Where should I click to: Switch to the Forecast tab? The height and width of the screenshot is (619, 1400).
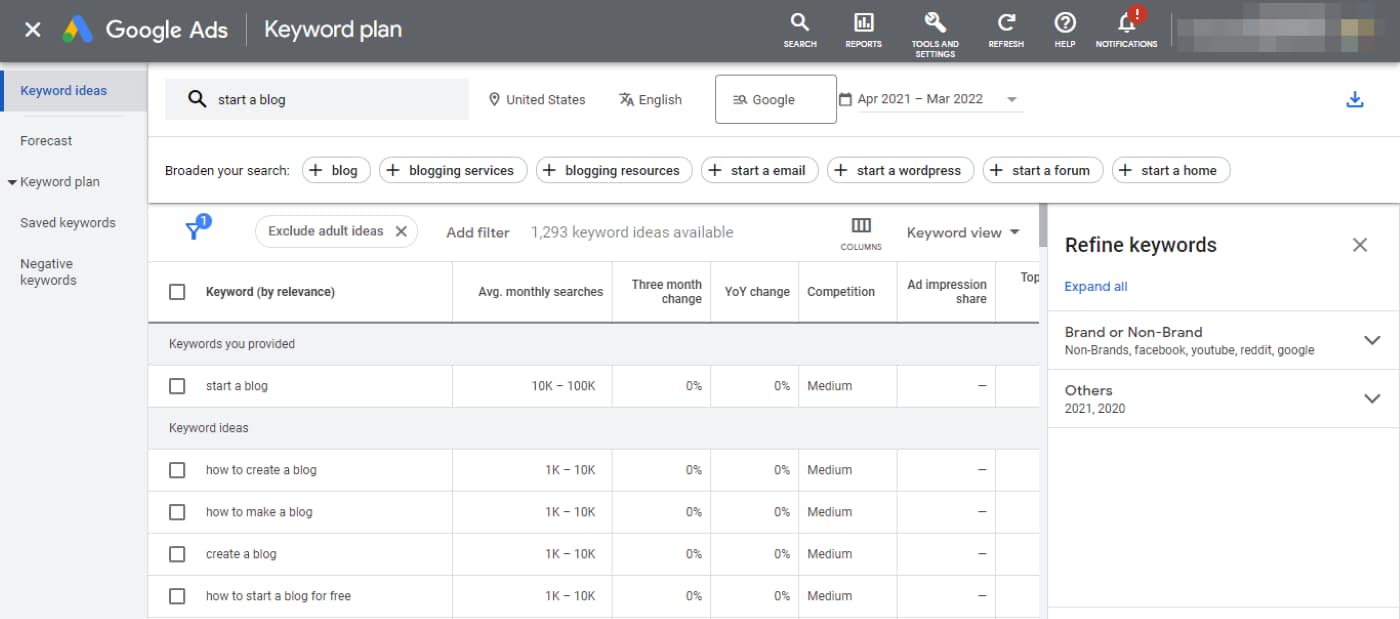[x=46, y=140]
